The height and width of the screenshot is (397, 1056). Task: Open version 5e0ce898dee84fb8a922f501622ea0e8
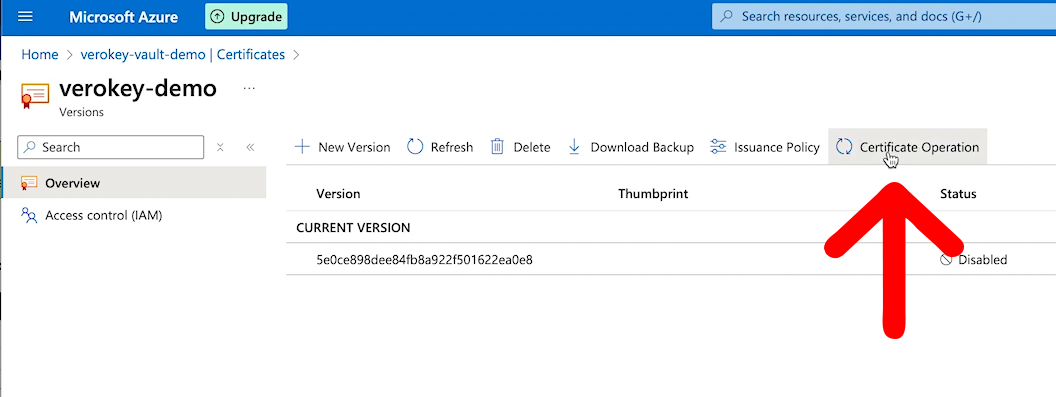[424, 259]
